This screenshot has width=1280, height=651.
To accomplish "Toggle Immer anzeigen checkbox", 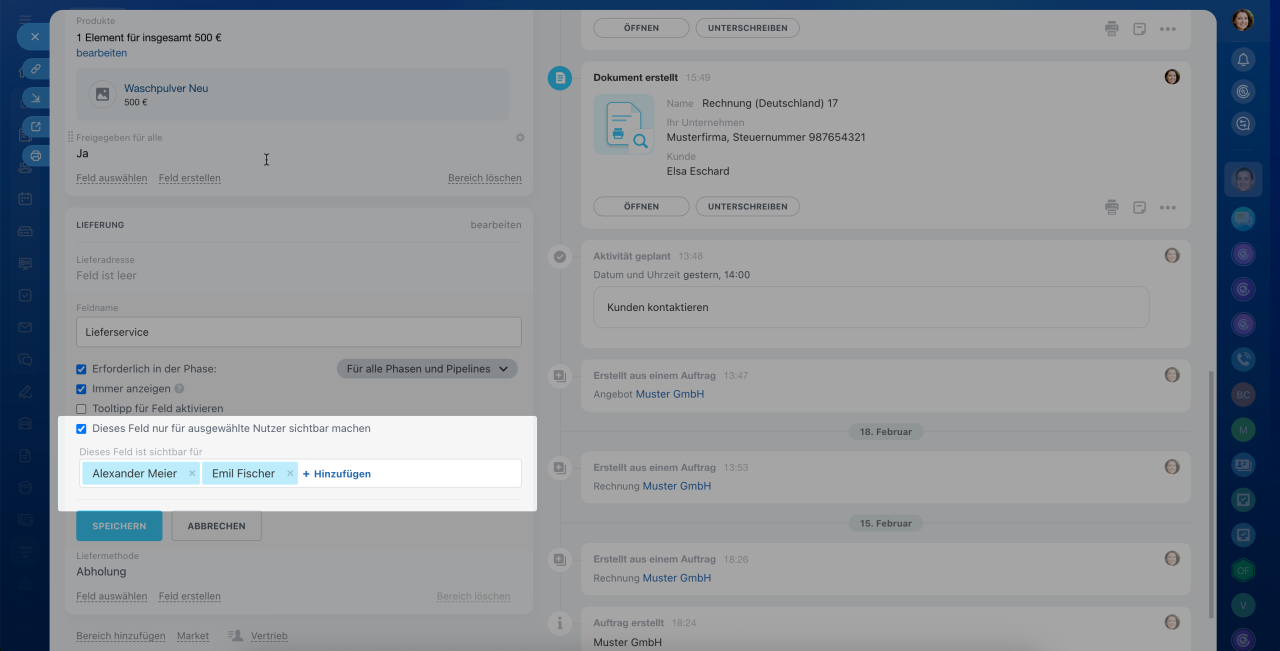I will [82, 389].
